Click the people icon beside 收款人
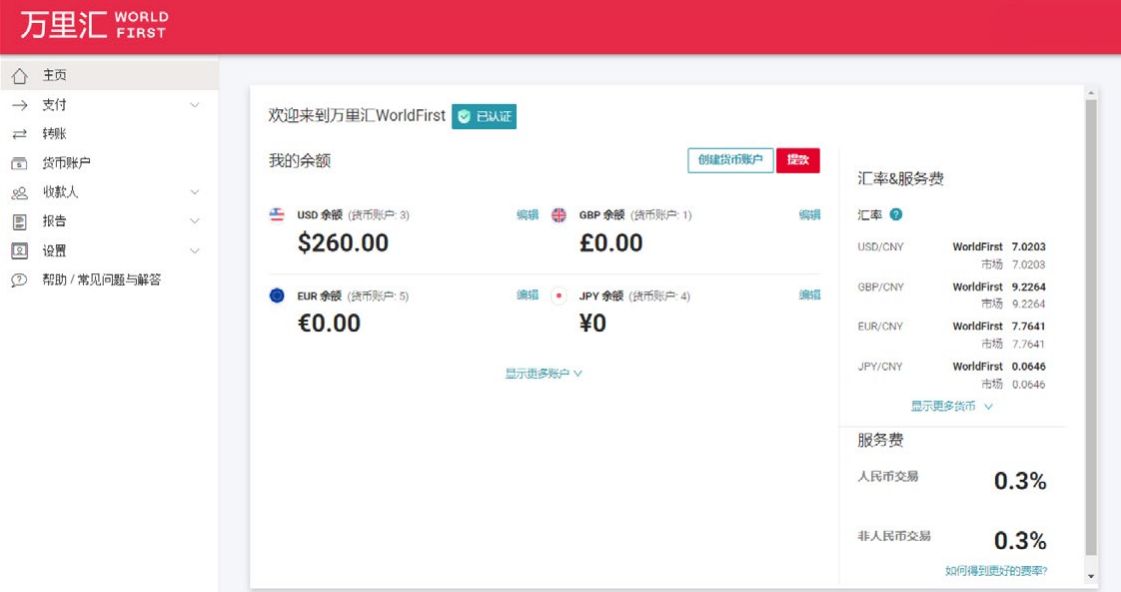Image resolution: width=1121 pixels, height=592 pixels. 20,192
